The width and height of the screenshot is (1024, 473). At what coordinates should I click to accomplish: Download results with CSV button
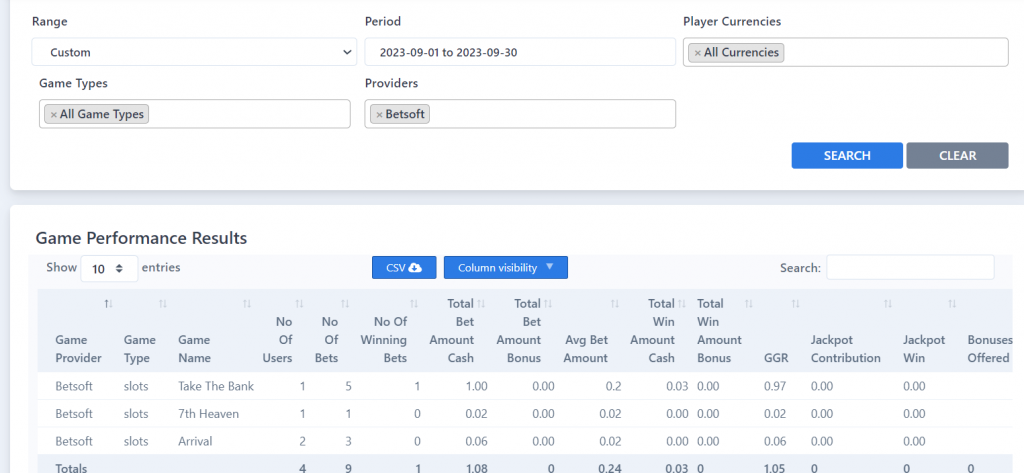pyautogui.click(x=404, y=268)
